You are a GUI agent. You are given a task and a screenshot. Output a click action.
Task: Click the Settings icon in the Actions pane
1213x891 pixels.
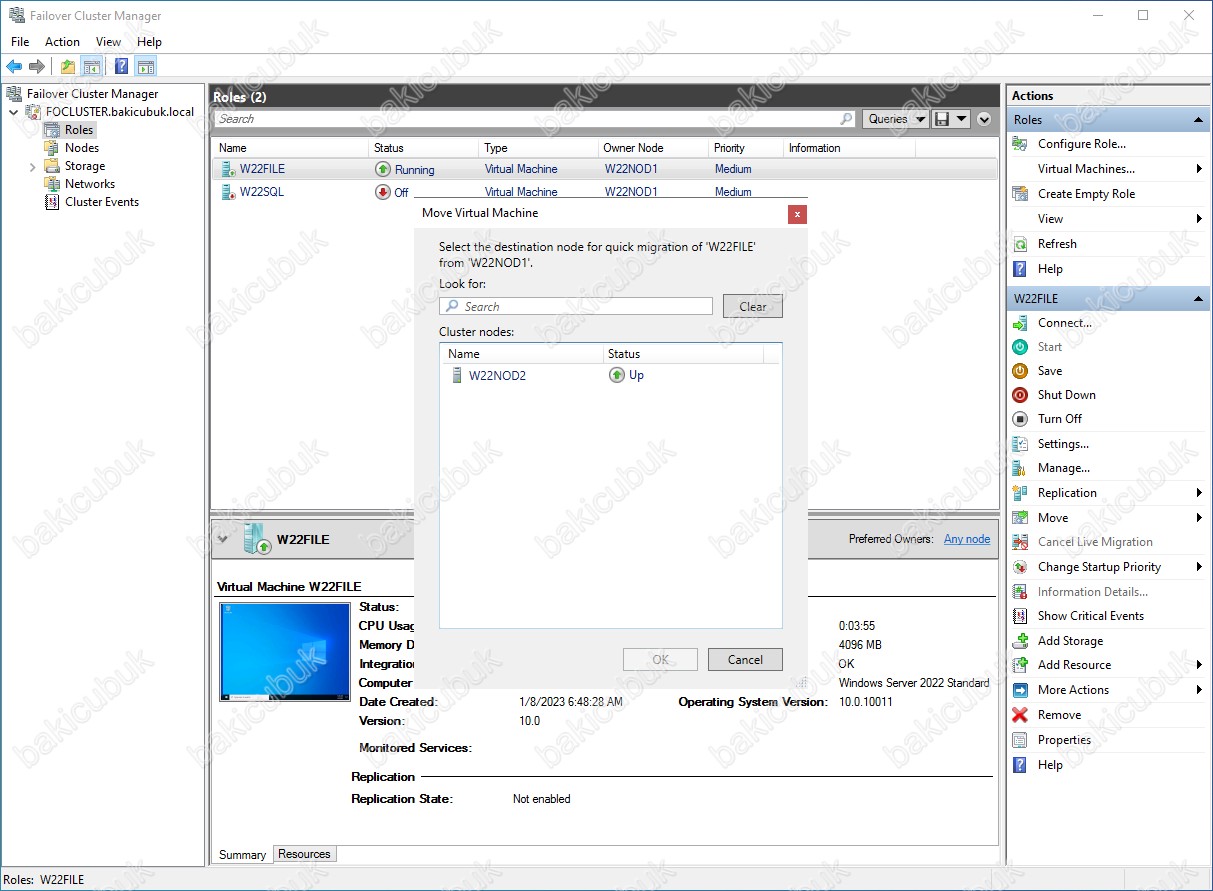[1020, 444]
